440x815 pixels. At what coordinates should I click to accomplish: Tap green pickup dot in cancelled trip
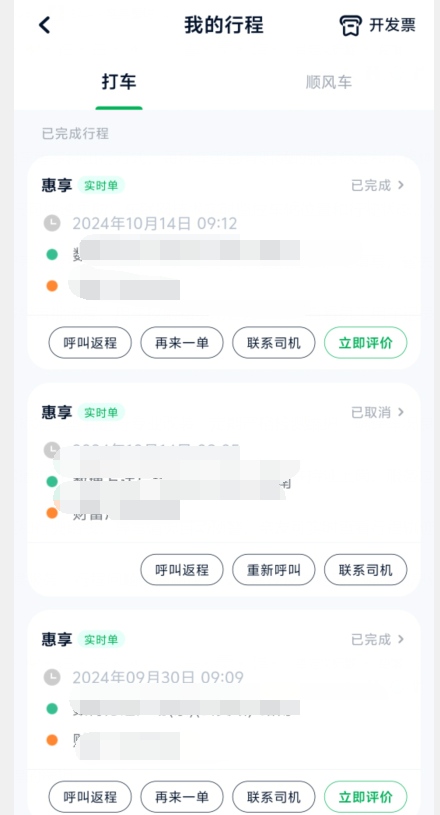click(51, 482)
